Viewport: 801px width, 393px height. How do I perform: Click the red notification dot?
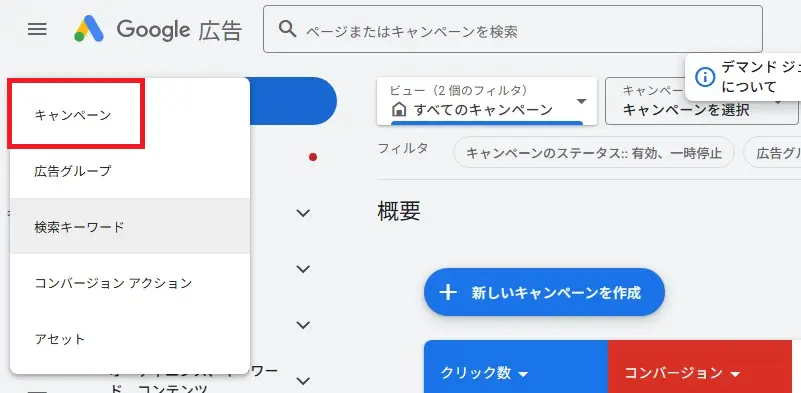pos(313,157)
